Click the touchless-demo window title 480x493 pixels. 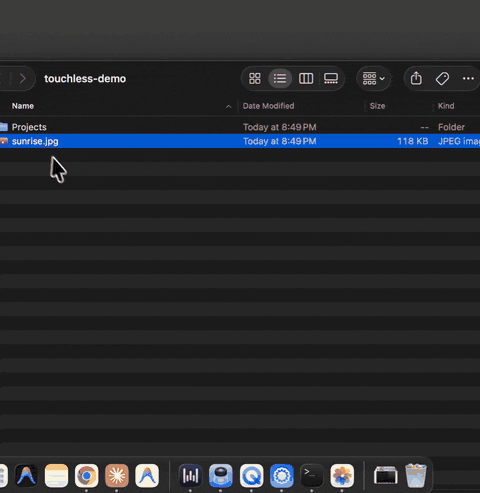(85, 79)
